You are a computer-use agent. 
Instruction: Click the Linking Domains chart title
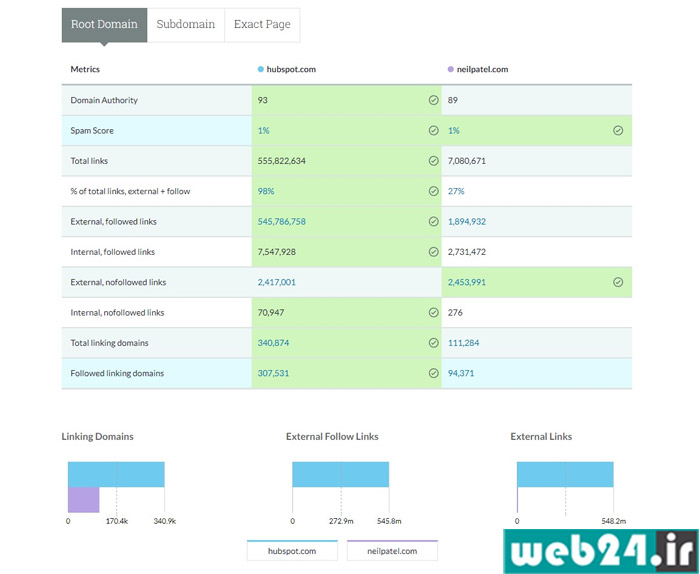[97, 437]
